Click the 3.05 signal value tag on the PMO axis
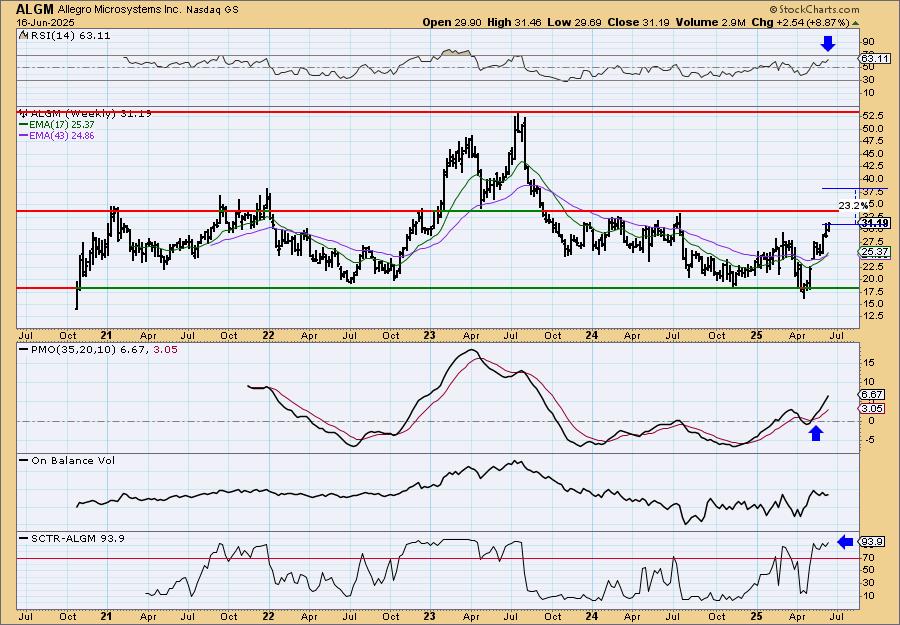 coord(872,408)
